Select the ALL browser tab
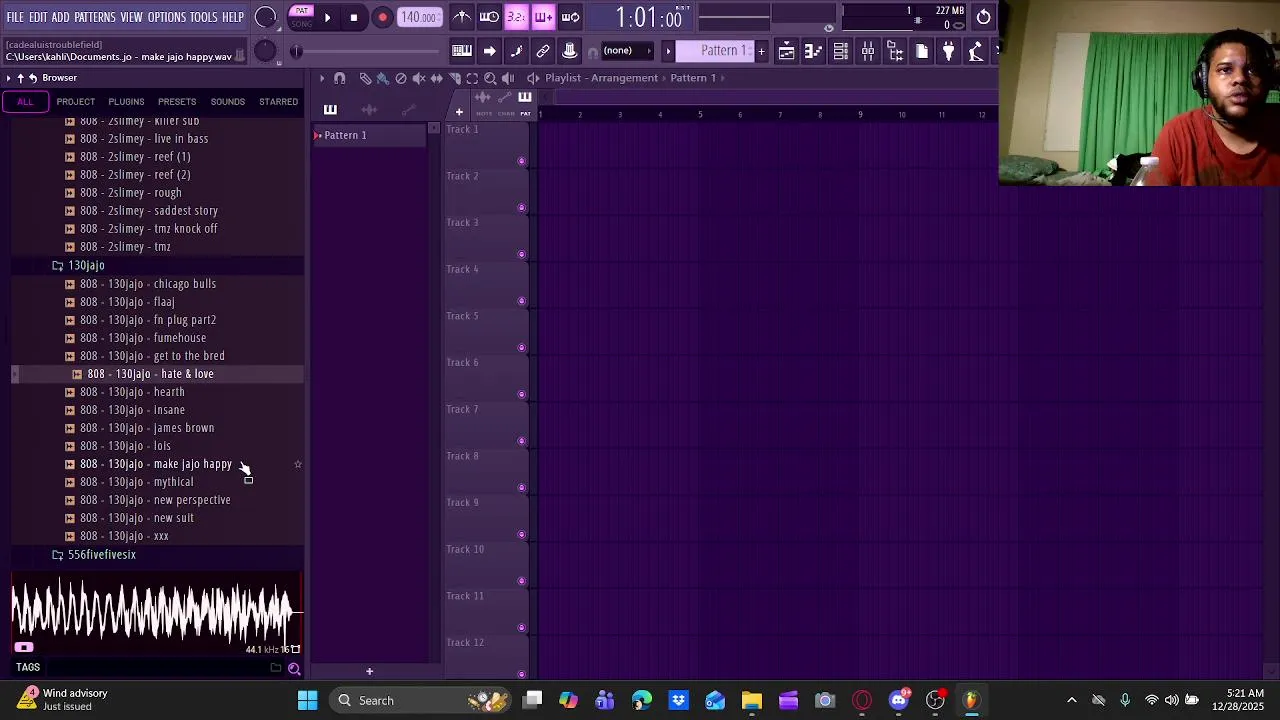 pyautogui.click(x=25, y=101)
